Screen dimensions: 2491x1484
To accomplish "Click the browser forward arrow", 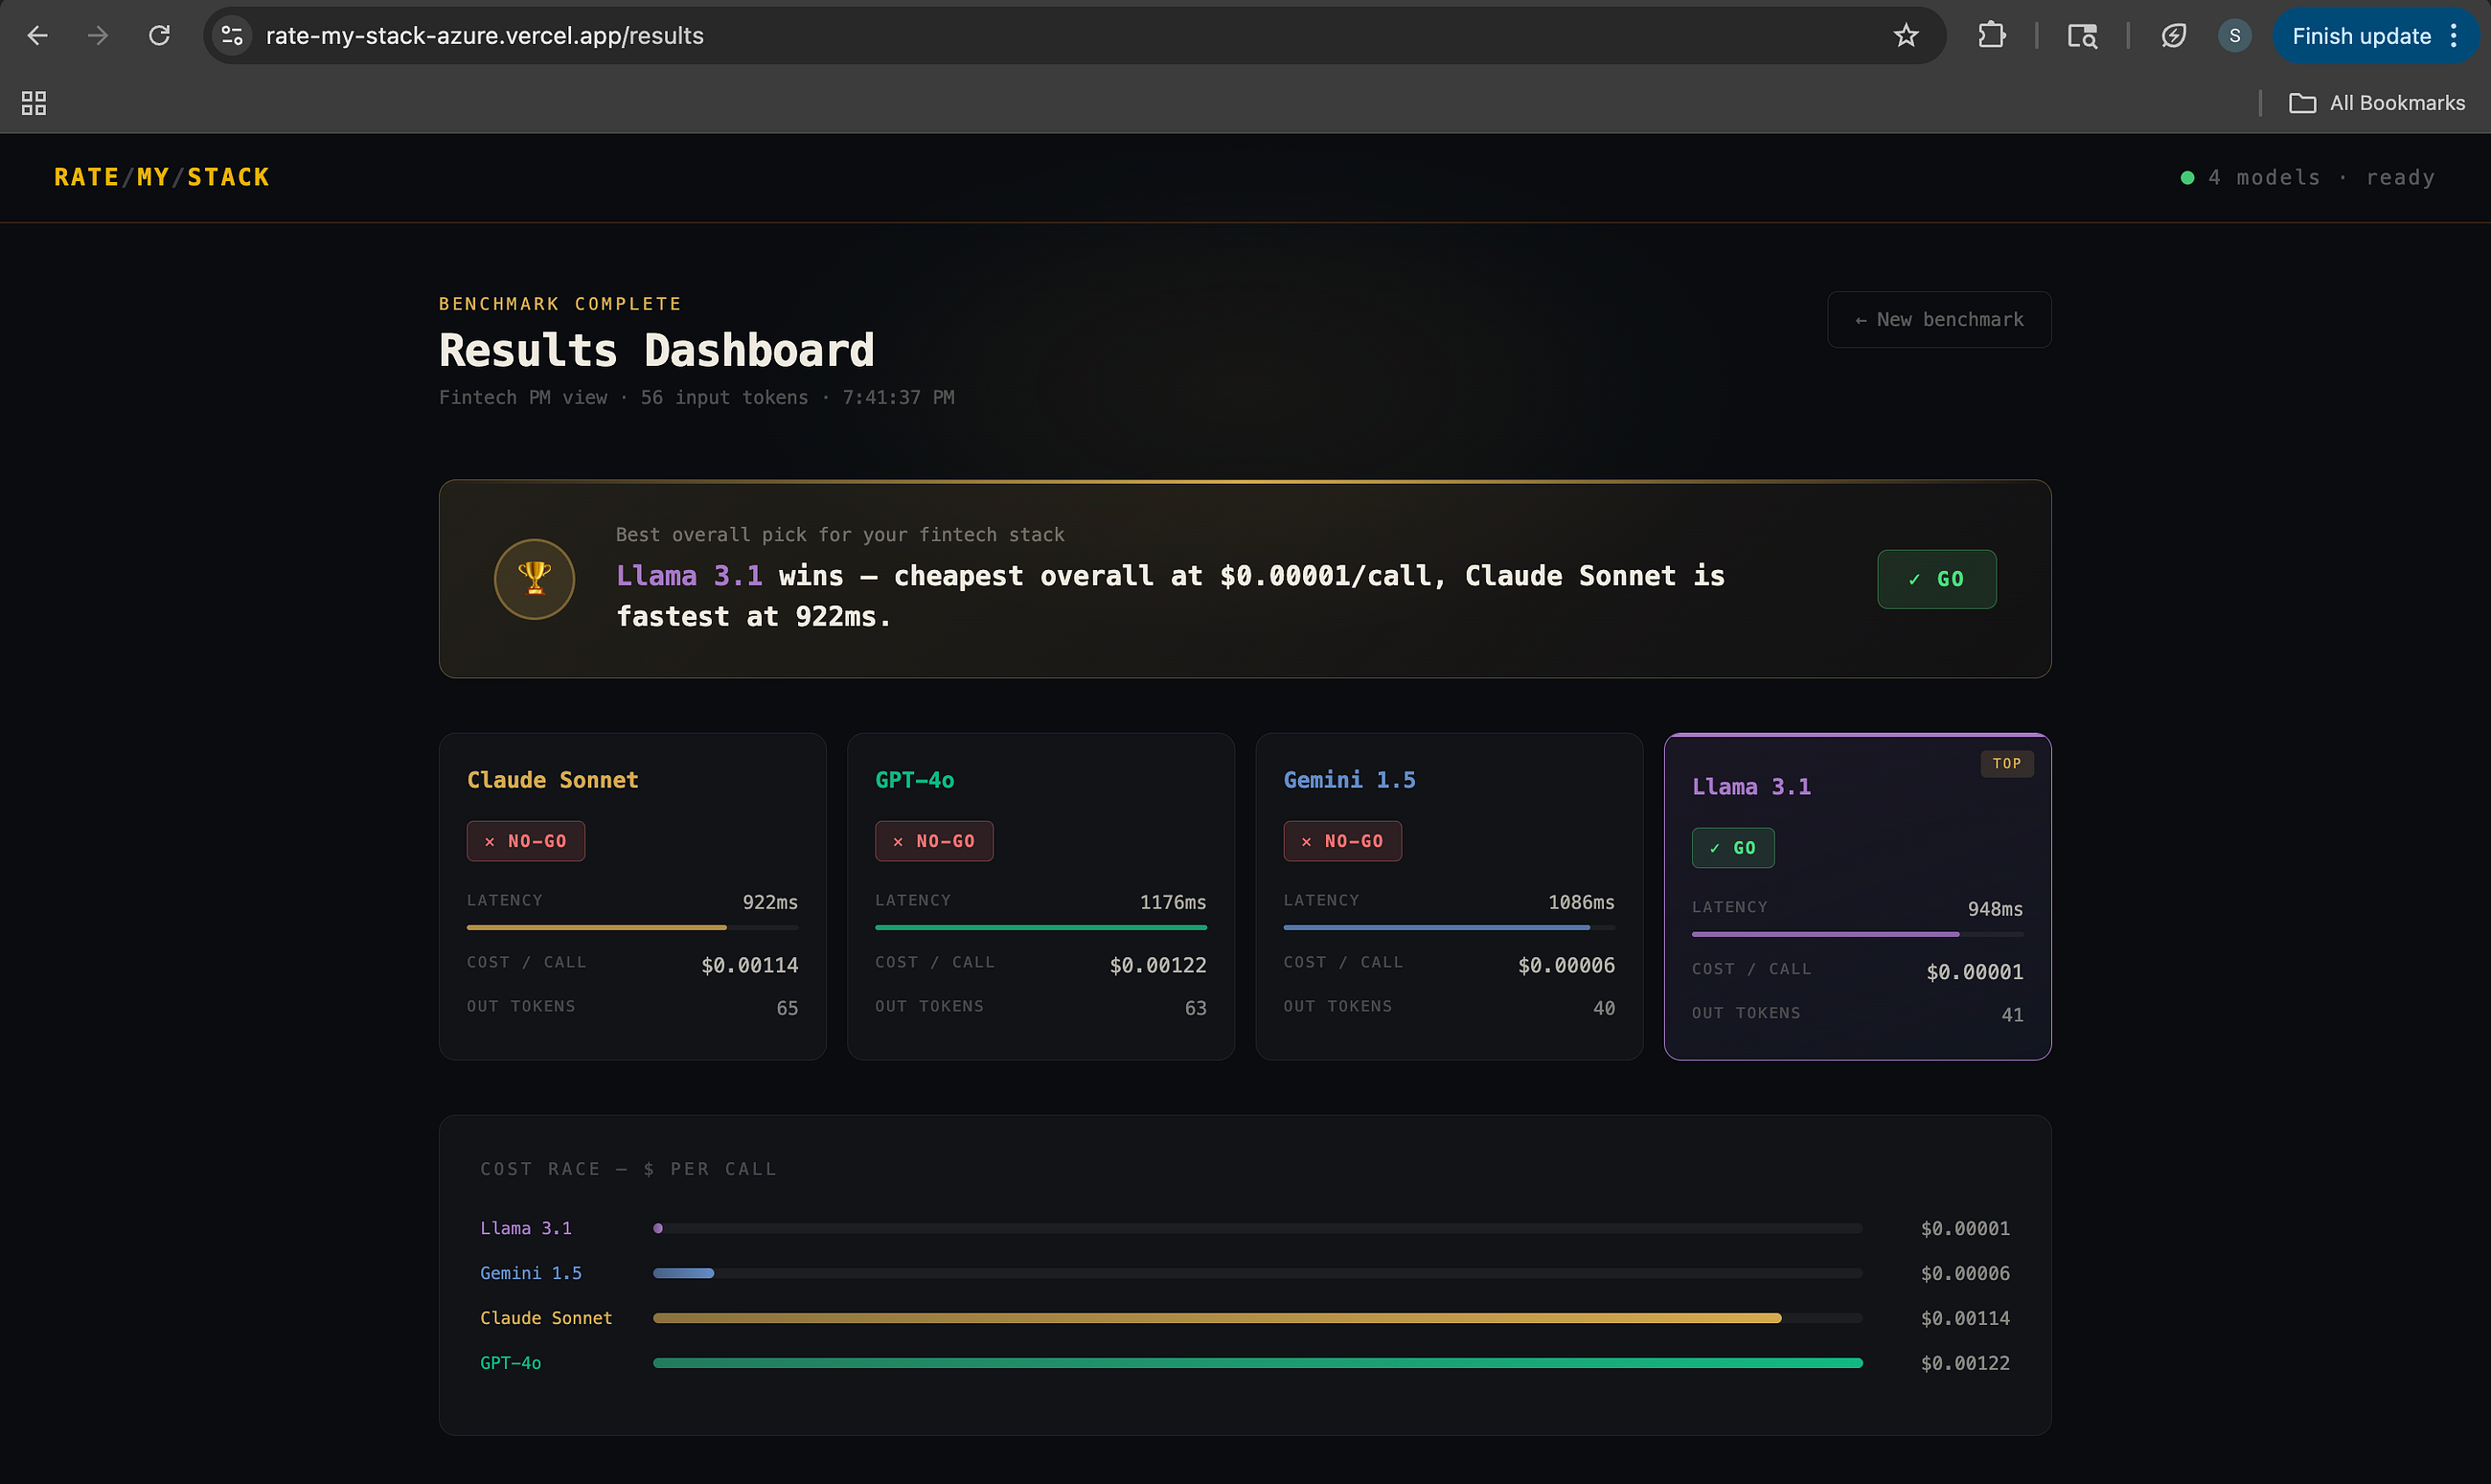I will click(x=98, y=36).
